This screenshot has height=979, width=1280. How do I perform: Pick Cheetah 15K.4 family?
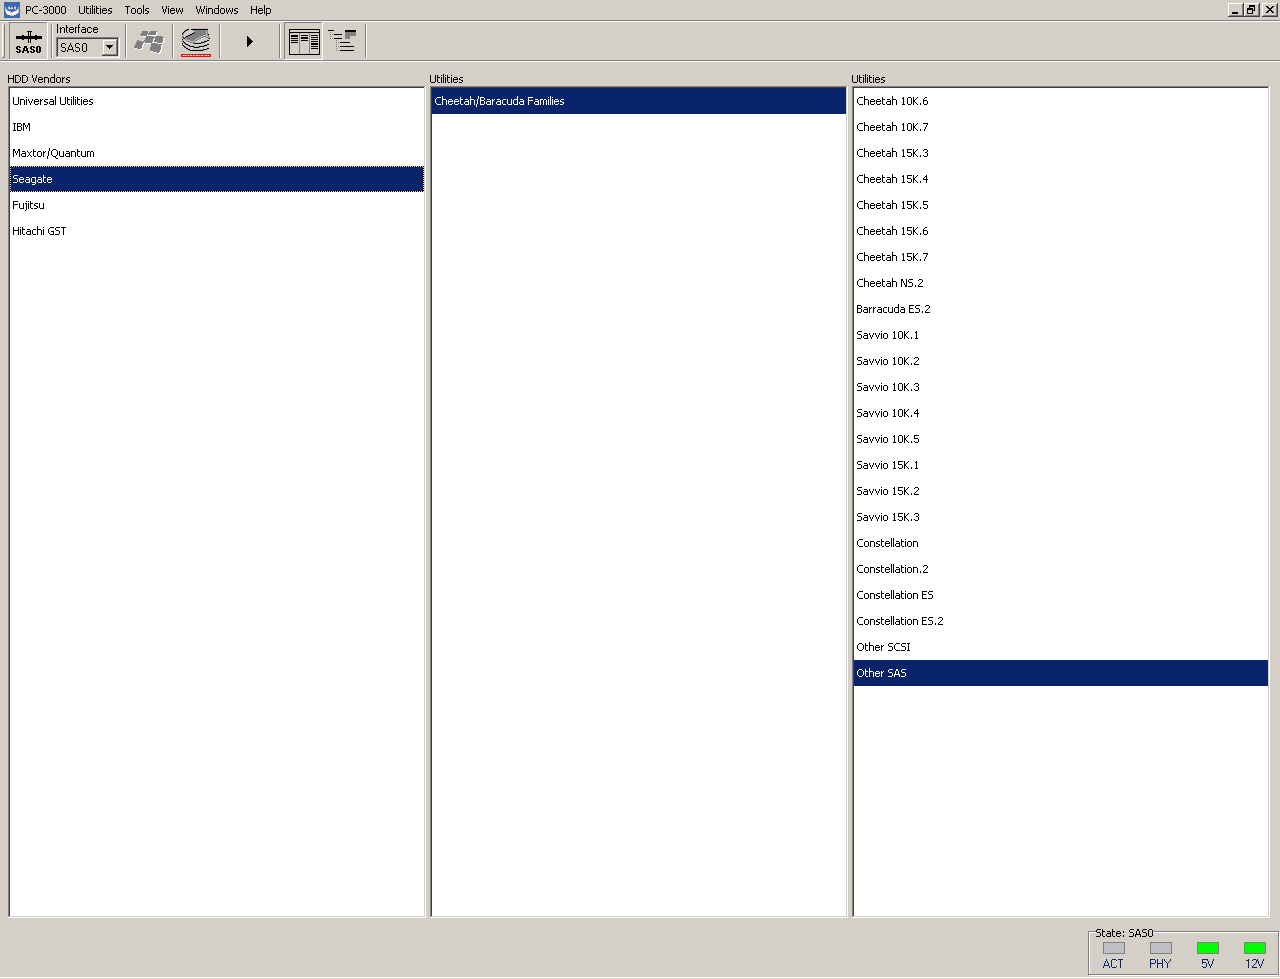pos(1061,179)
